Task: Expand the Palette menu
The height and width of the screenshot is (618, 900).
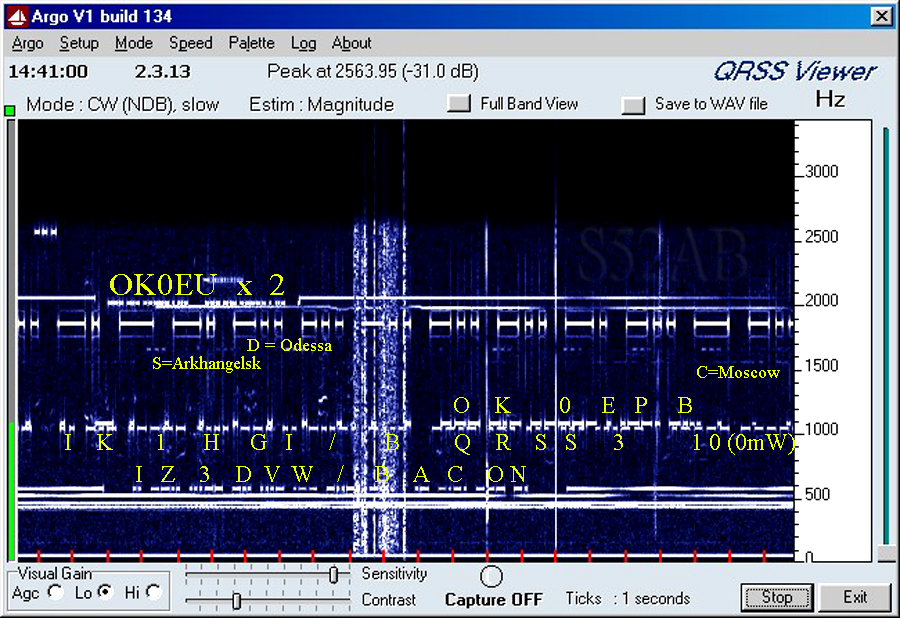Action: (x=251, y=43)
